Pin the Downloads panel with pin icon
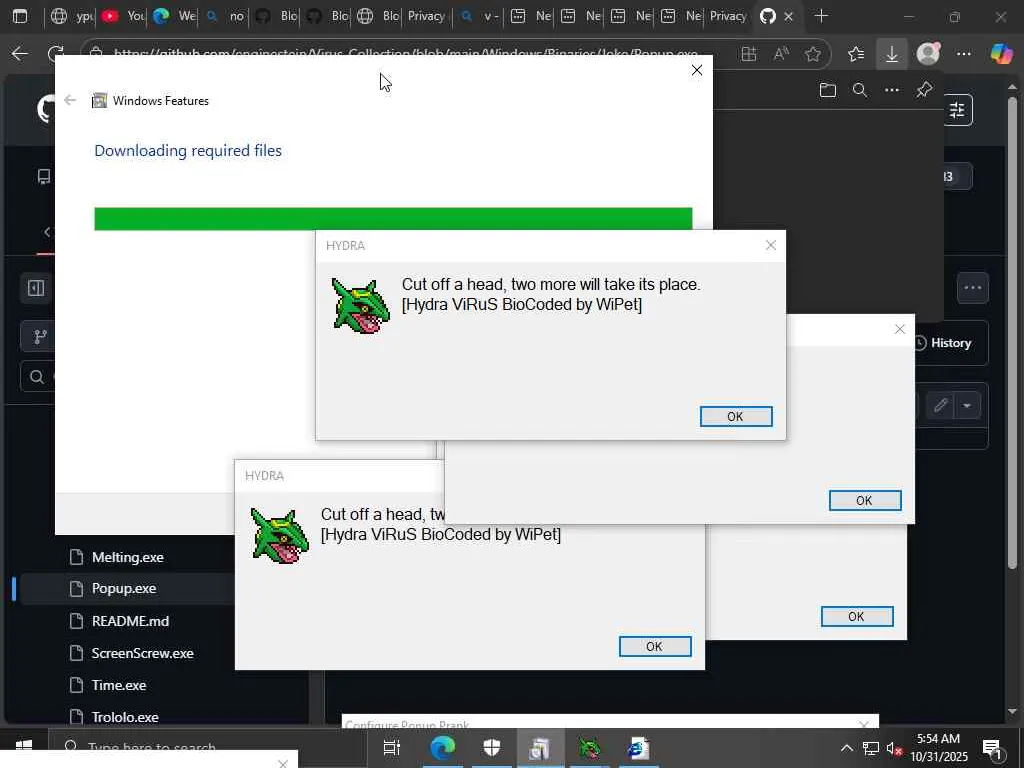The height and width of the screenshot is (768, 1024). click(x=924, y=90)
